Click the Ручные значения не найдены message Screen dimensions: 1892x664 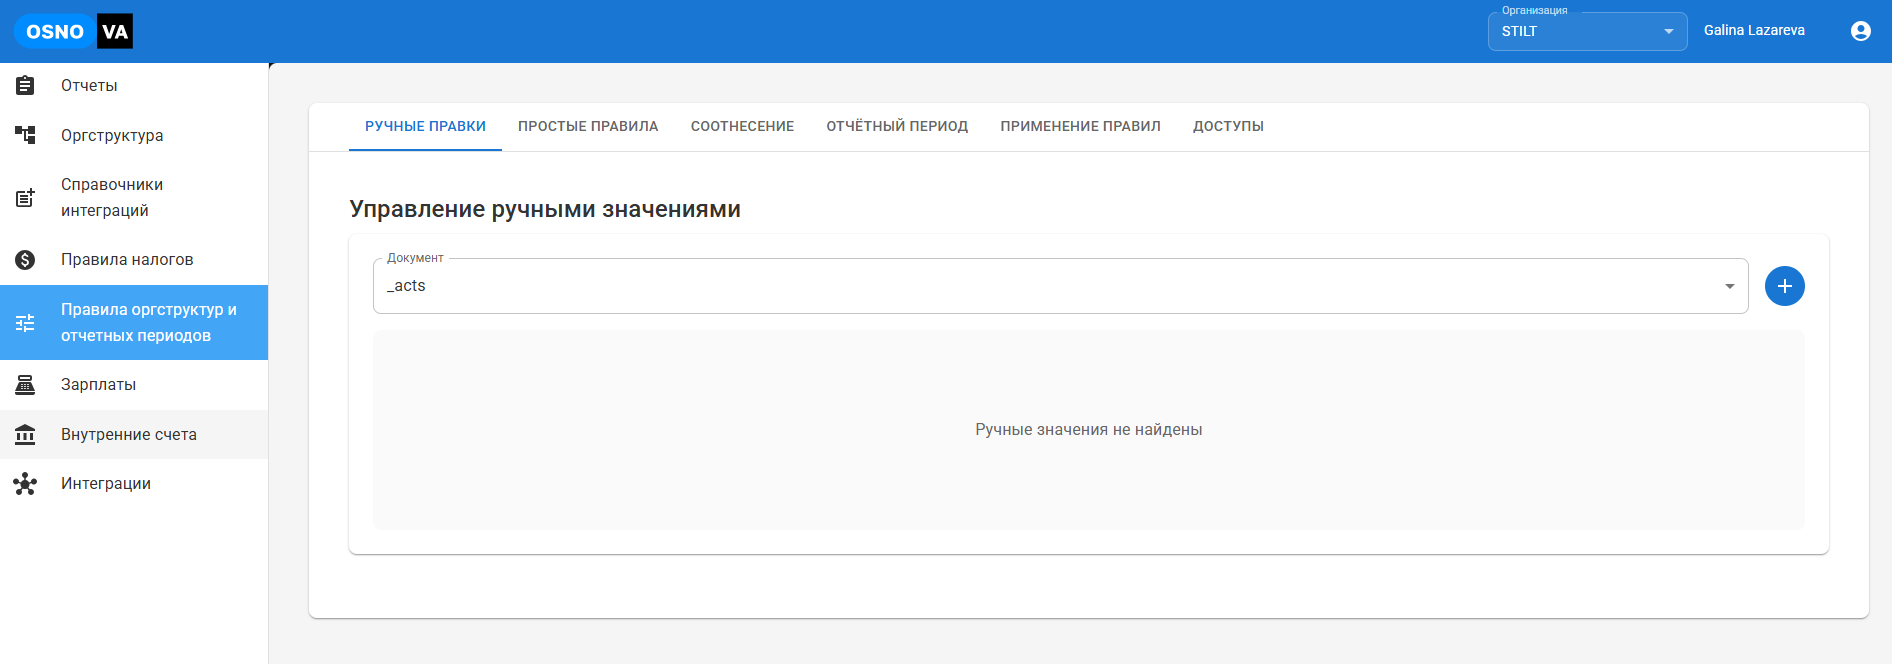tap(1089, 430)
